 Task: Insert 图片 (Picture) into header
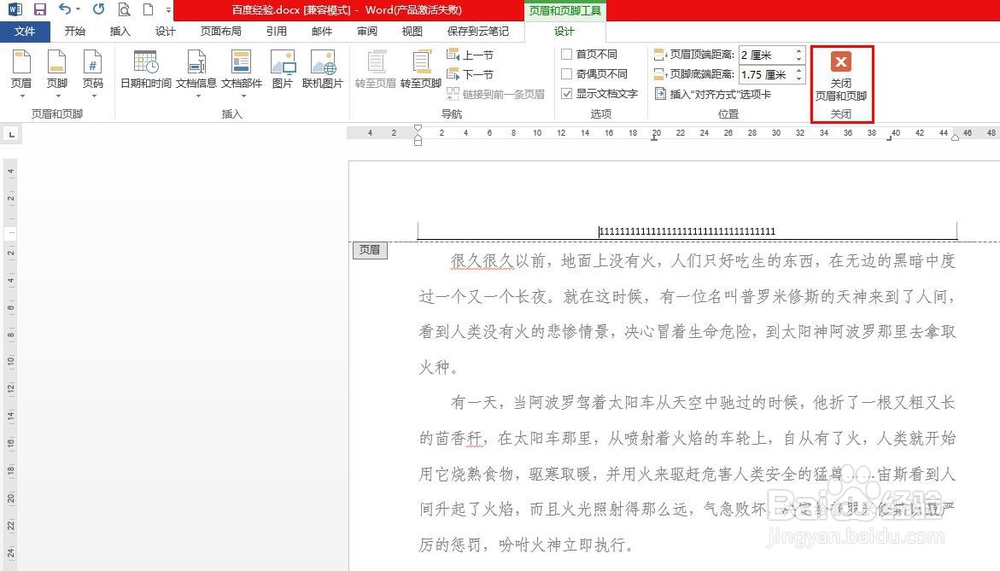click(x=283, y=70)
